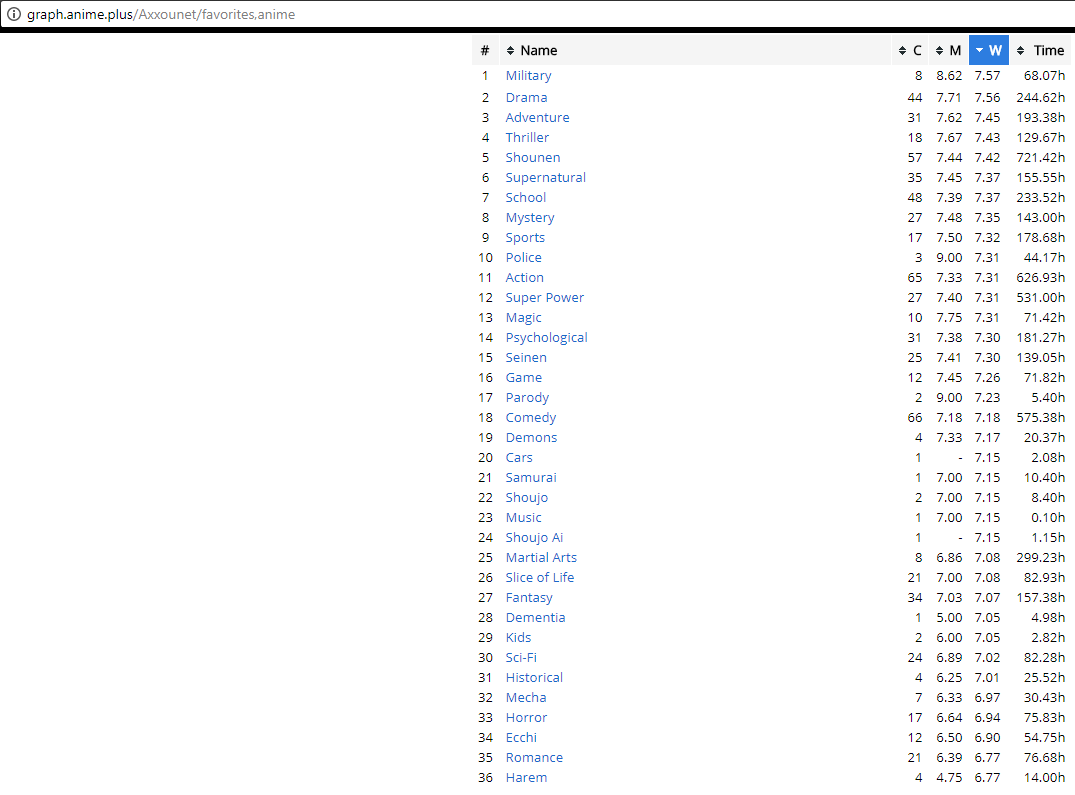This screenshot has height=795, width=1075.
Task: Sort table by Time column header
Action: pyautogui.click(x=1040, y=50)
